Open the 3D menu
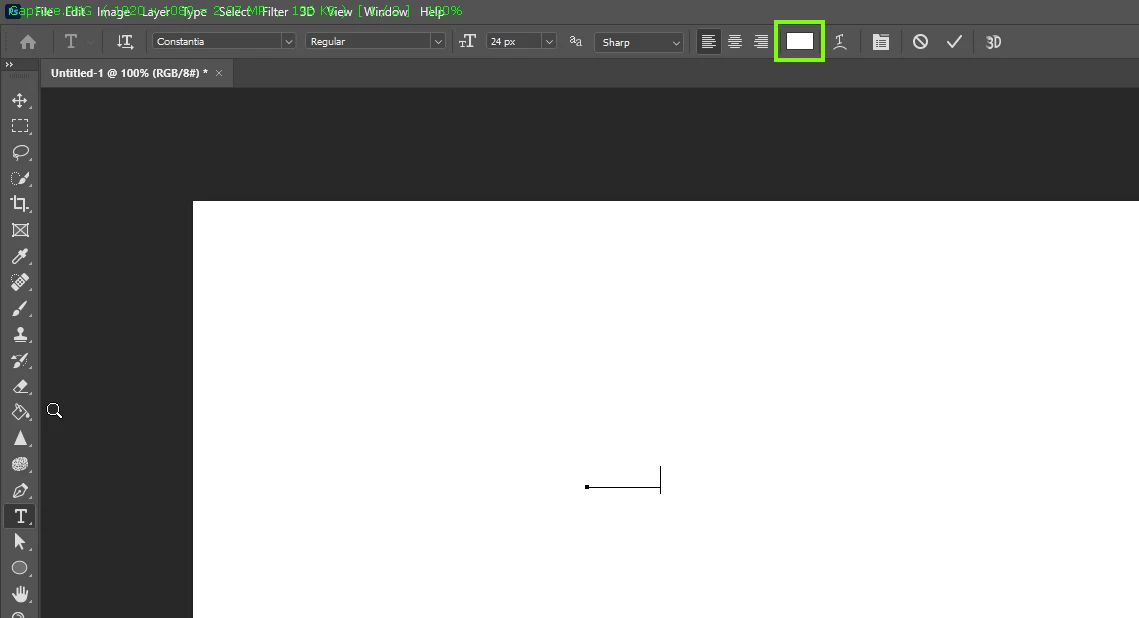 307,12
